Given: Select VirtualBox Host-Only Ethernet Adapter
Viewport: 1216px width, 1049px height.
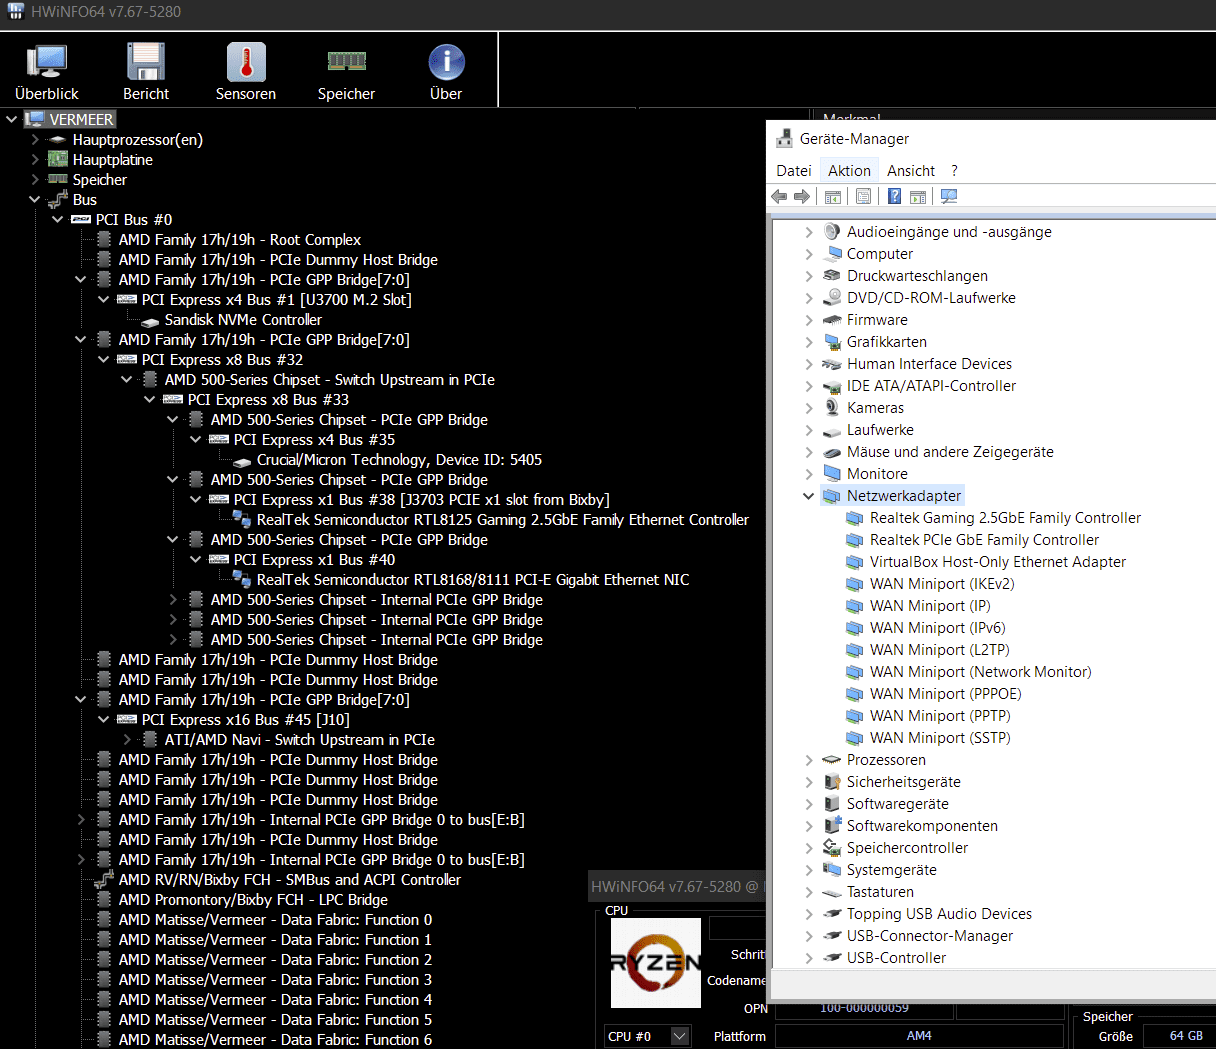Looking at the screenshot, I should point(997,562).
